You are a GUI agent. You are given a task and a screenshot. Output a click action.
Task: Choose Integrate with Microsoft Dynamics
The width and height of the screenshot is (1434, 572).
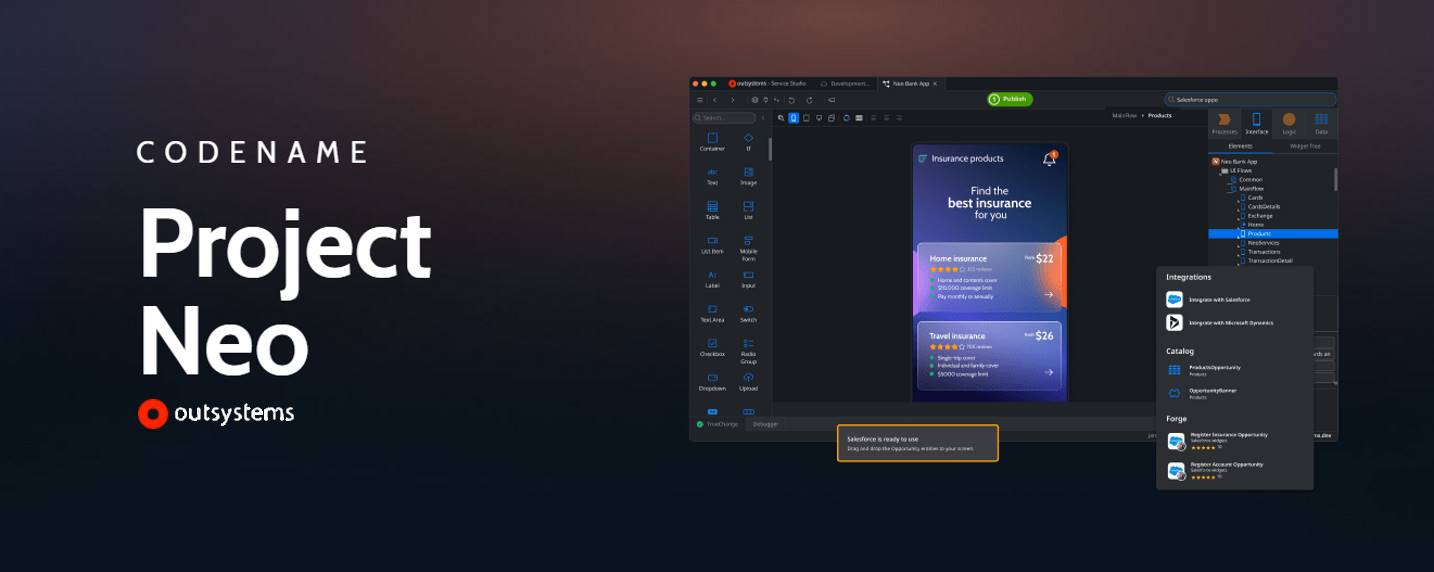pyautogui.click(x=1220, y=322)
